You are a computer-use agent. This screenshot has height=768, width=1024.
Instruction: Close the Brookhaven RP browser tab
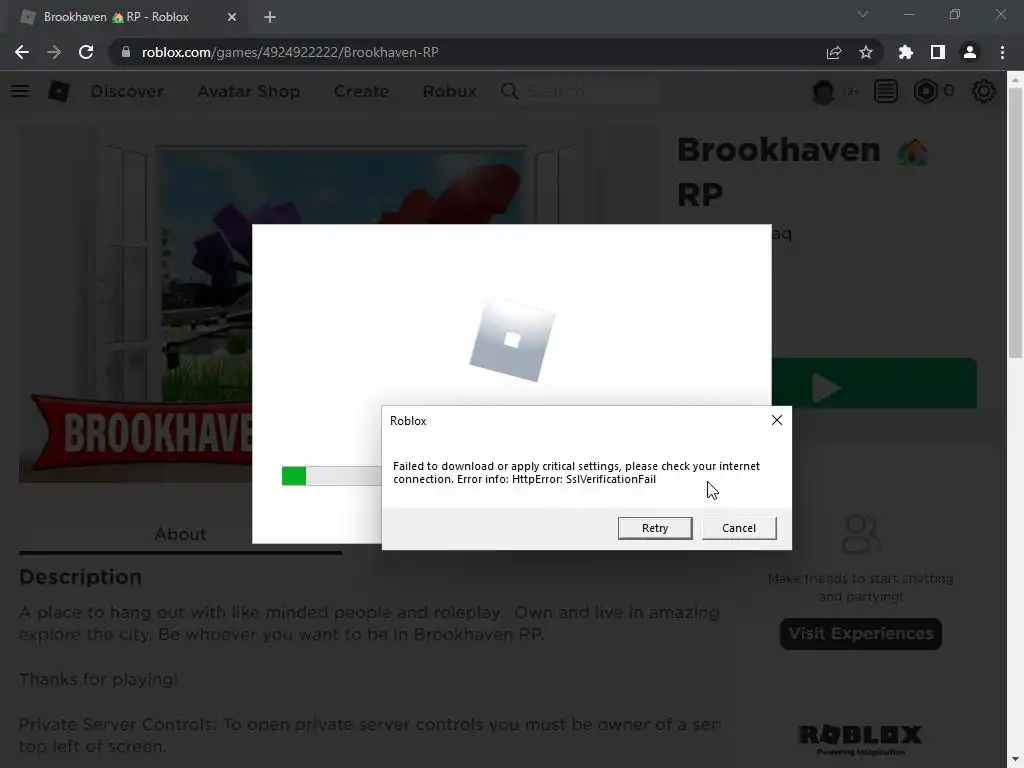[231, 17]
